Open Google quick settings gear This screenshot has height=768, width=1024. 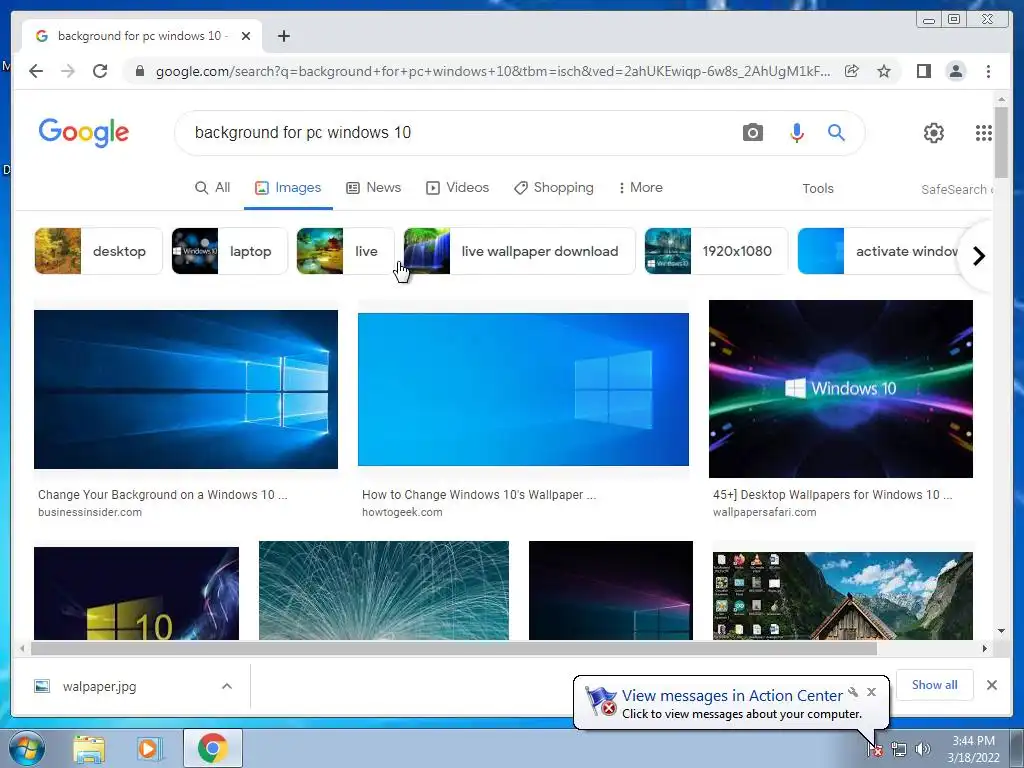[x=933, y=133]
